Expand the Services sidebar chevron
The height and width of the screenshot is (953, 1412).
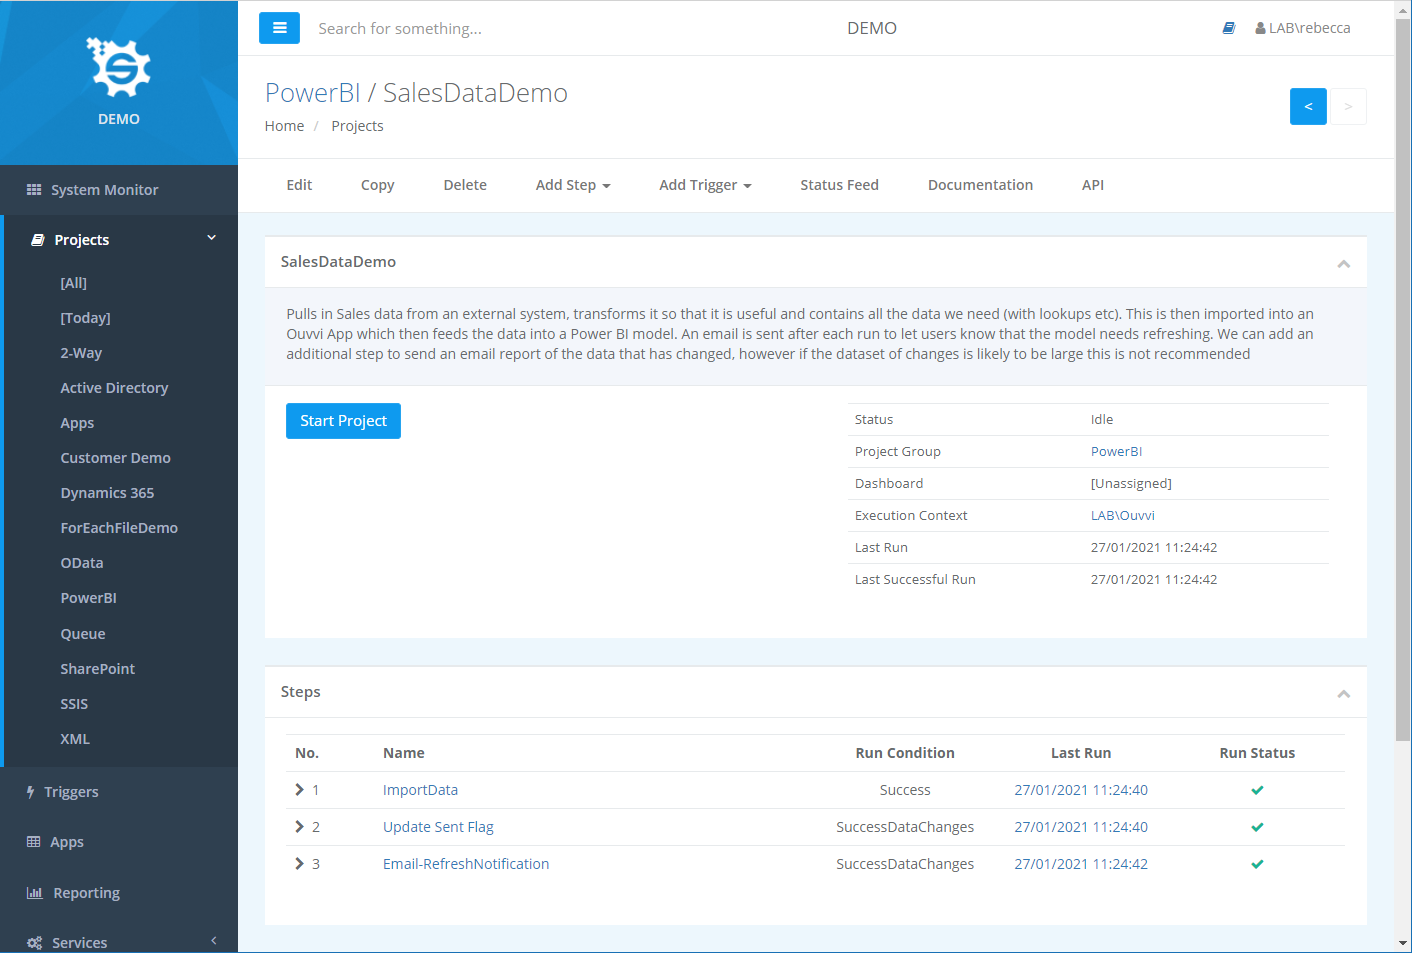pyautogui.click(x=213, y=941)
